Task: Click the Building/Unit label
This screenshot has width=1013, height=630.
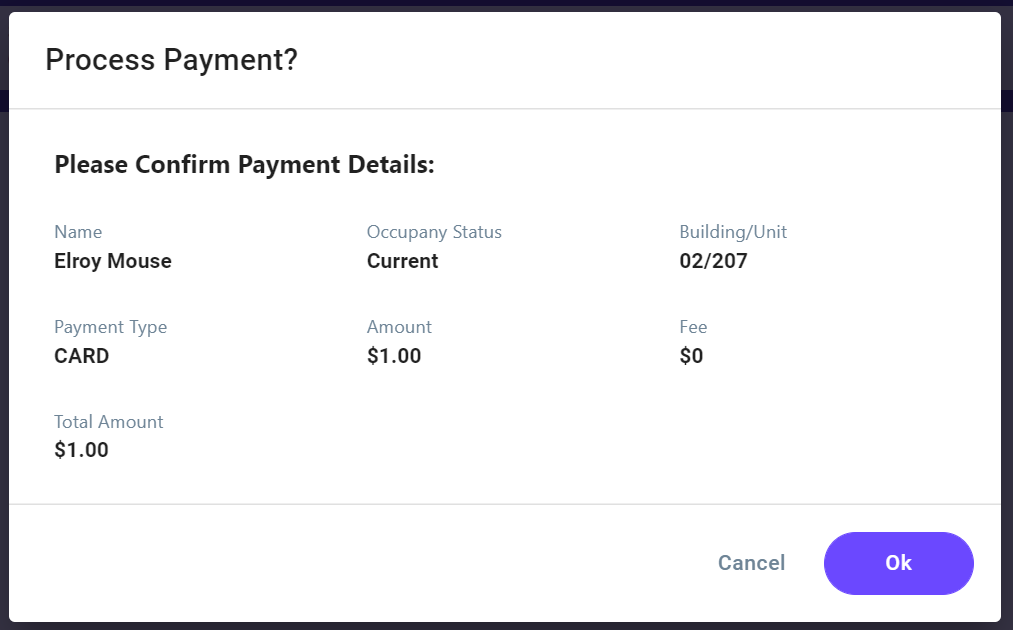Action: (733, 232)
